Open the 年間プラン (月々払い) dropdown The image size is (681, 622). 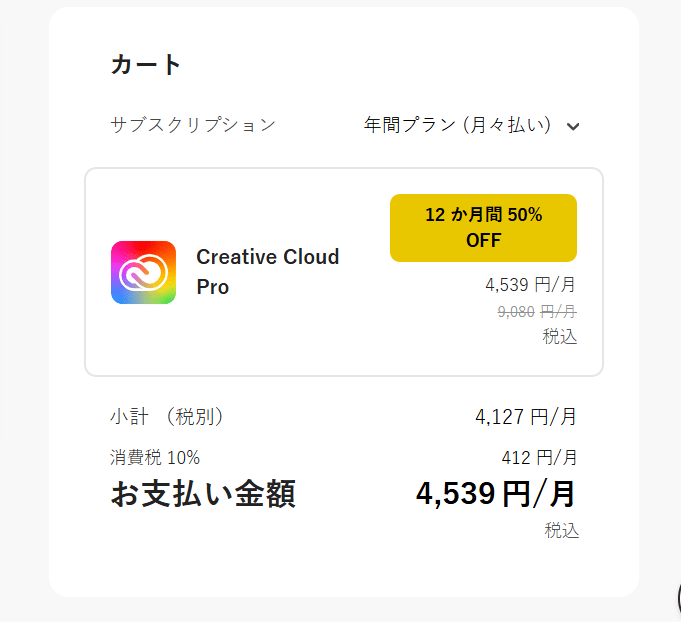(x=458, y=125)
